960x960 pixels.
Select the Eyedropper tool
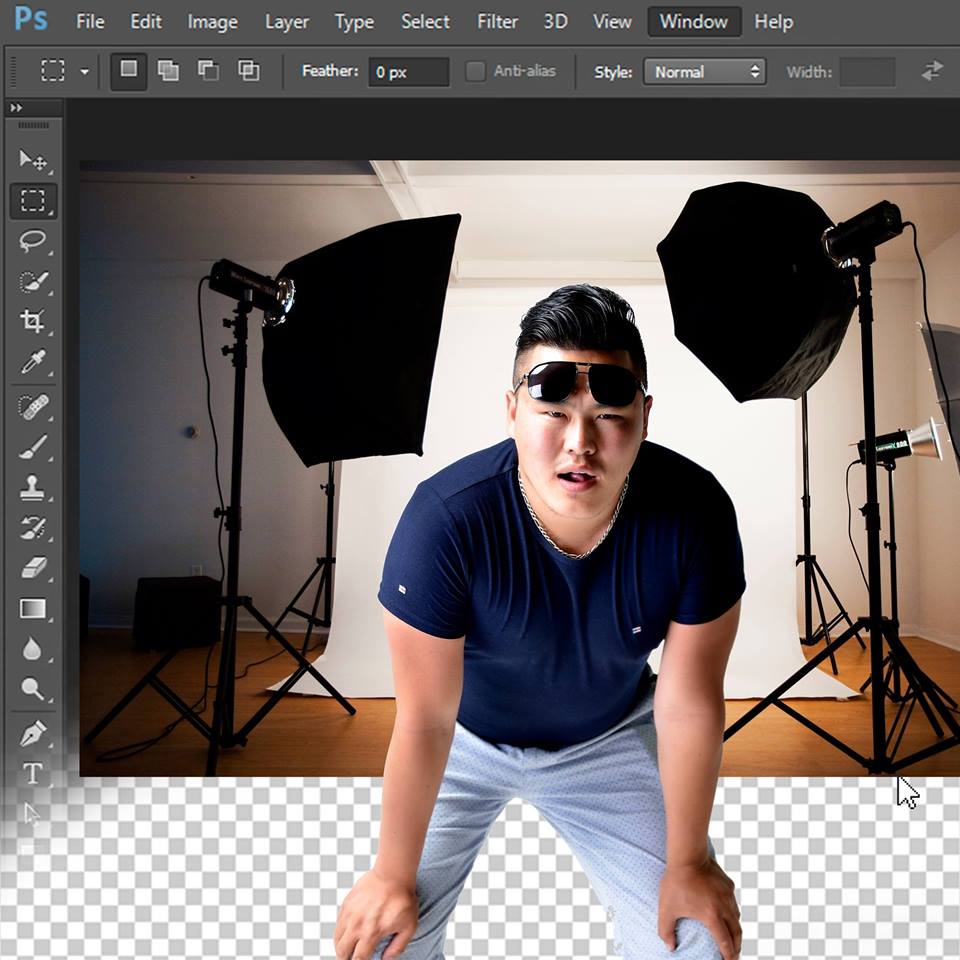[33, 362]
